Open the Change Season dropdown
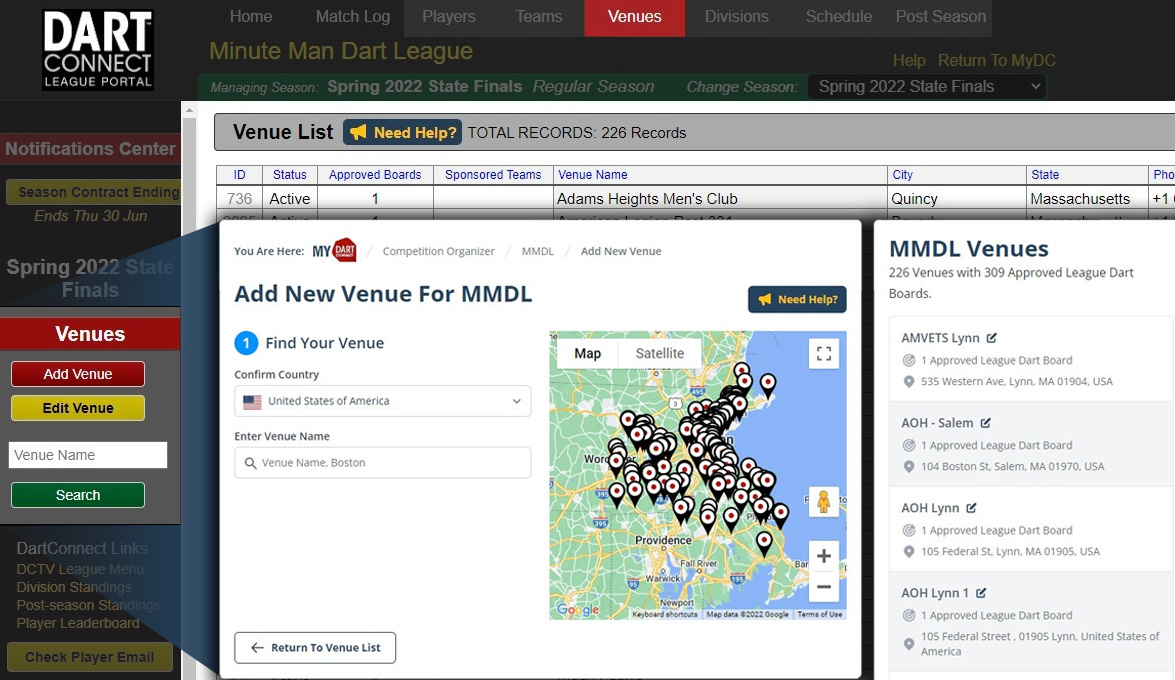The width and height of the screenshot is (1175, 680). pyautogui.click(x=926, y=86)
